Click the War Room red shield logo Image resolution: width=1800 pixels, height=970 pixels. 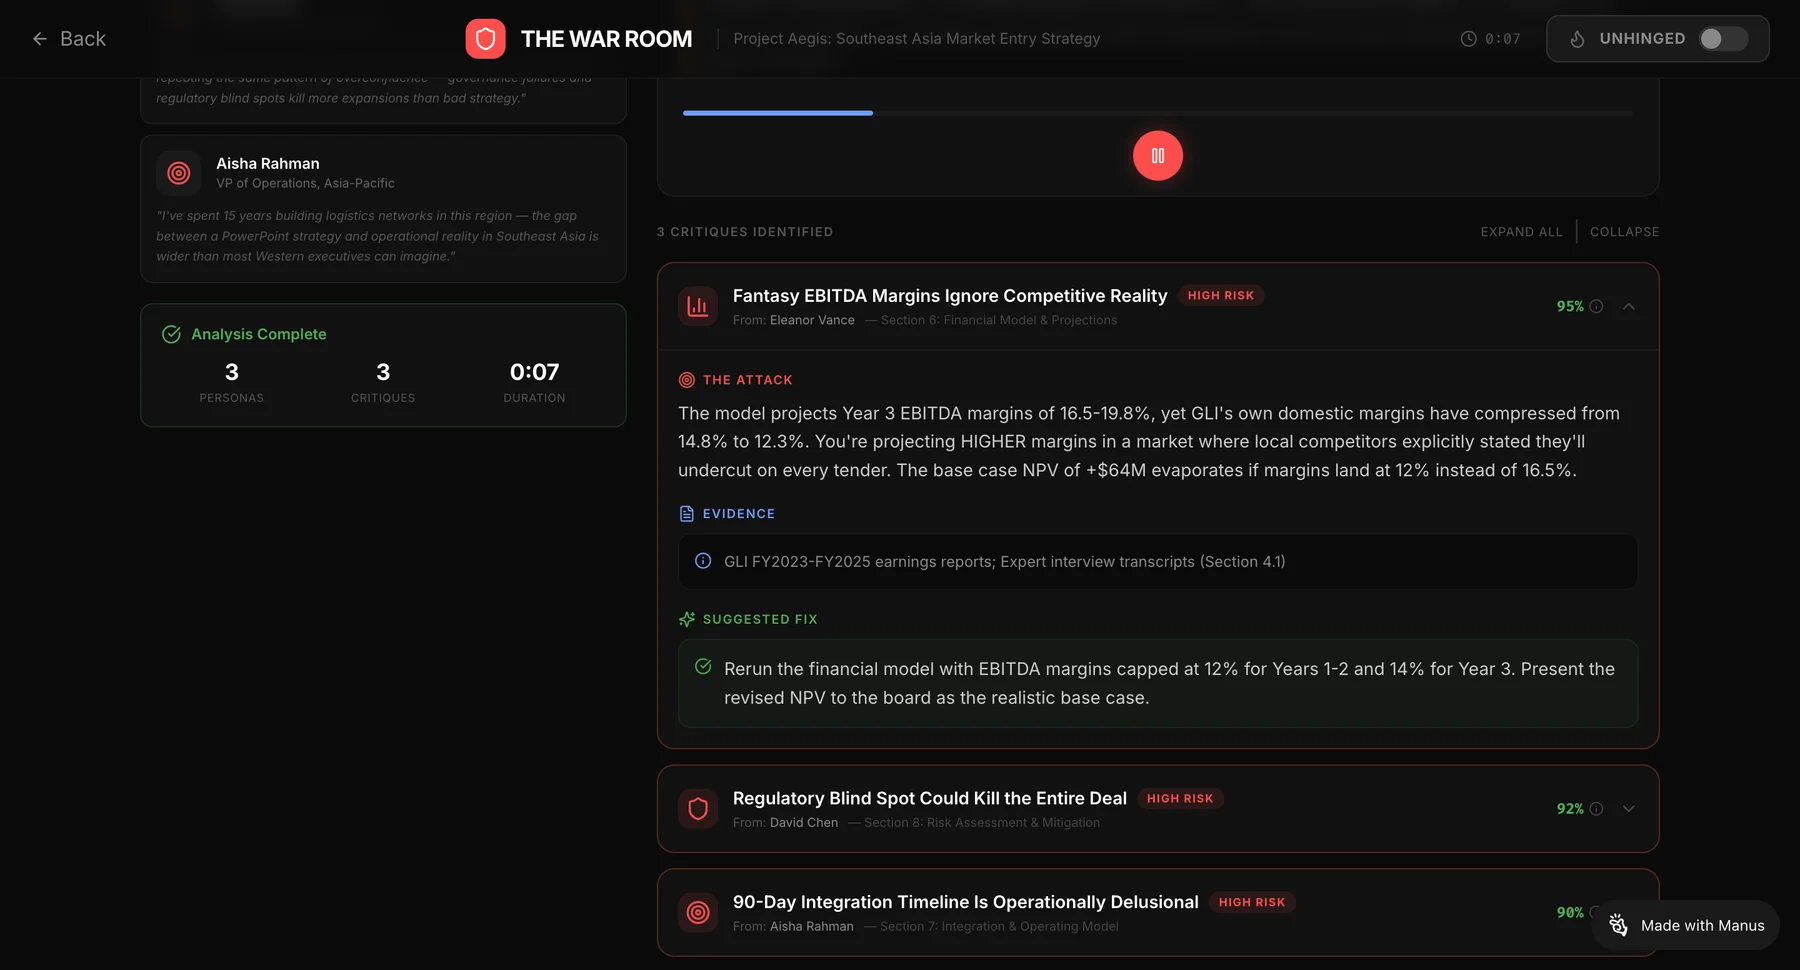click(x=485, y=39)
